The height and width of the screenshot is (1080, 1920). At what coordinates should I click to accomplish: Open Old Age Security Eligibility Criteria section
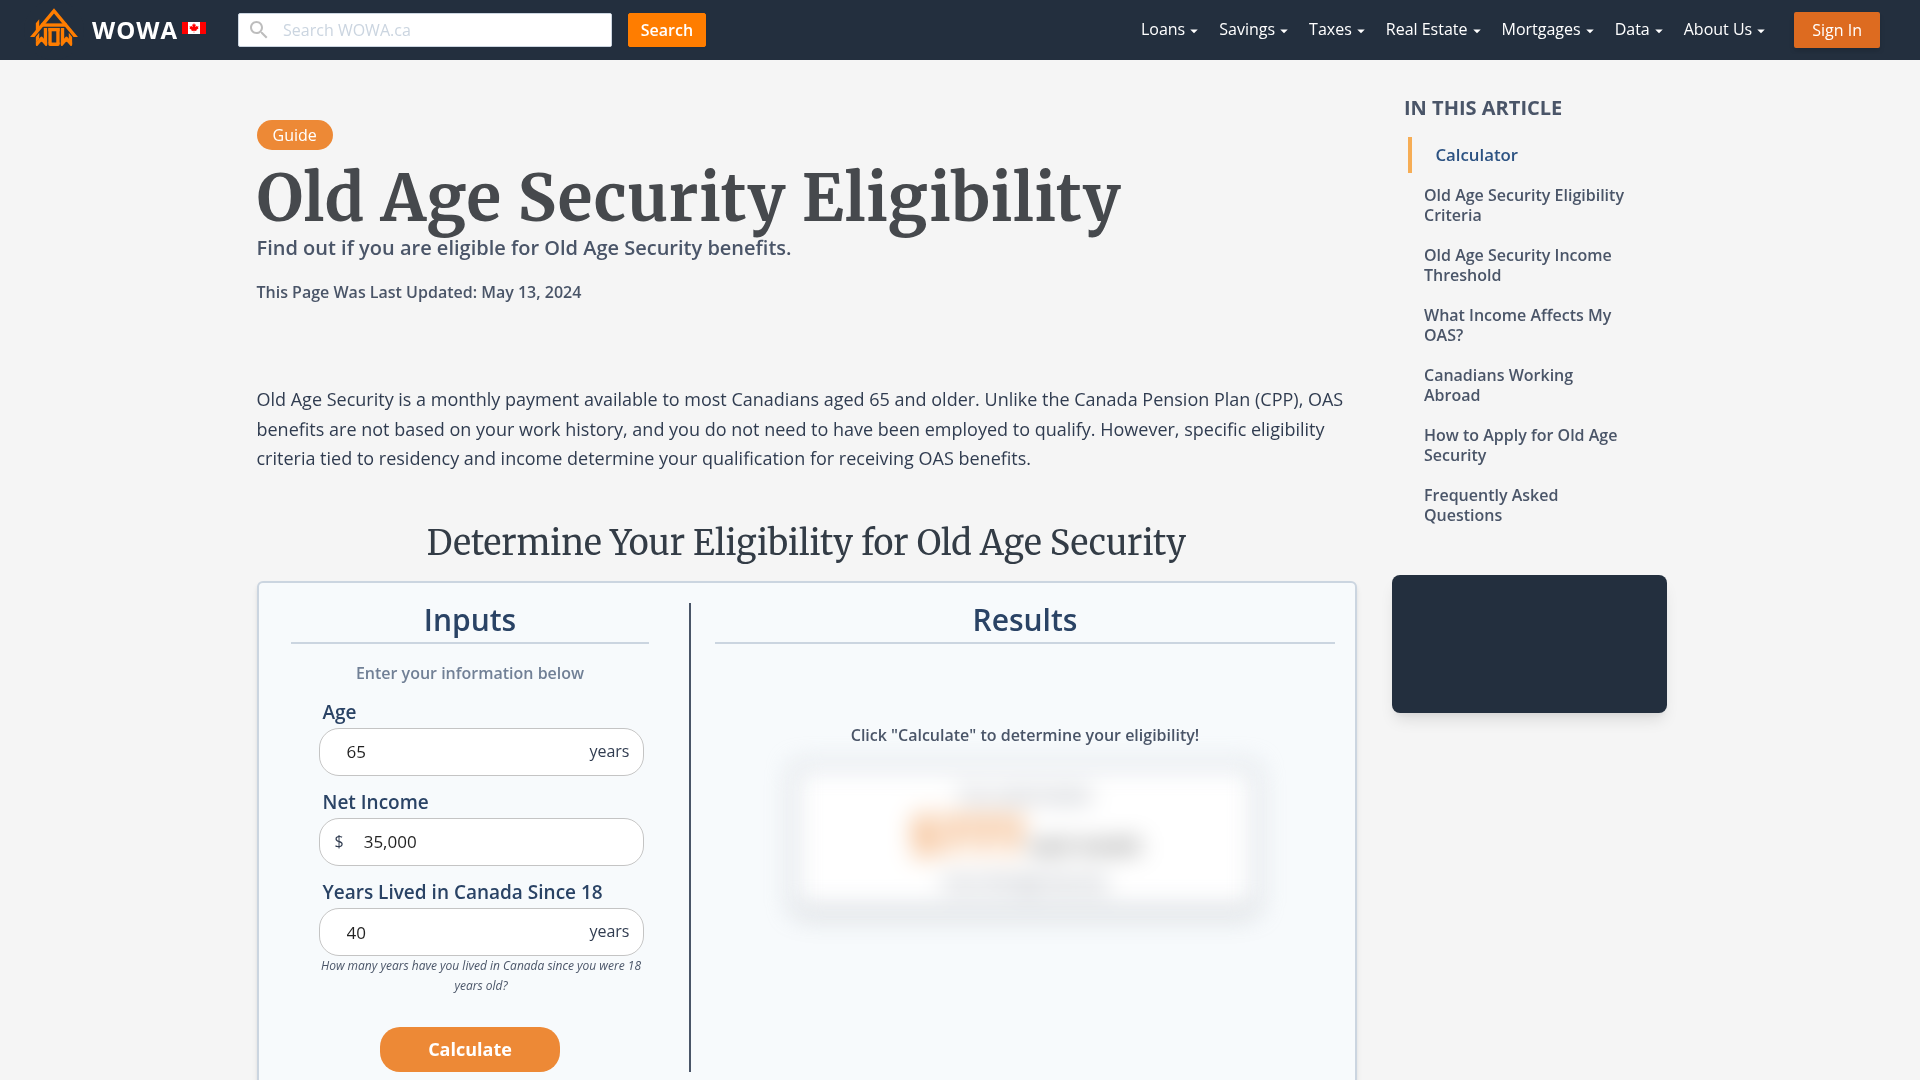point(1523,205)
